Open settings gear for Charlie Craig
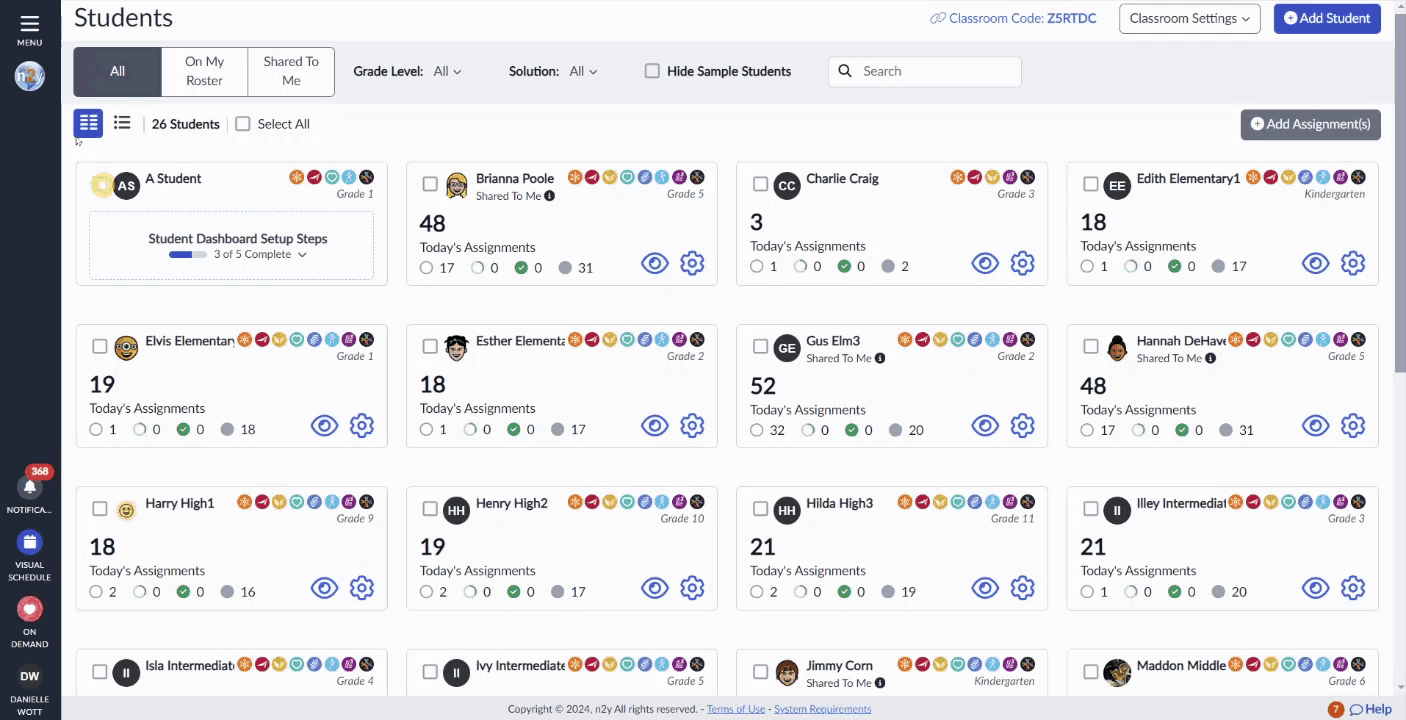Screen dimensions: 1406x720 pyautogui.click(x=1022, y=263)
